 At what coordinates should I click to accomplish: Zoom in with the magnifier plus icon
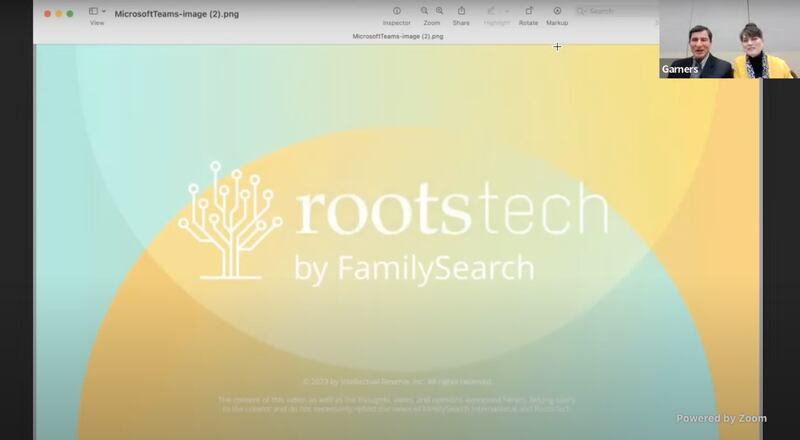click(439, 11)
